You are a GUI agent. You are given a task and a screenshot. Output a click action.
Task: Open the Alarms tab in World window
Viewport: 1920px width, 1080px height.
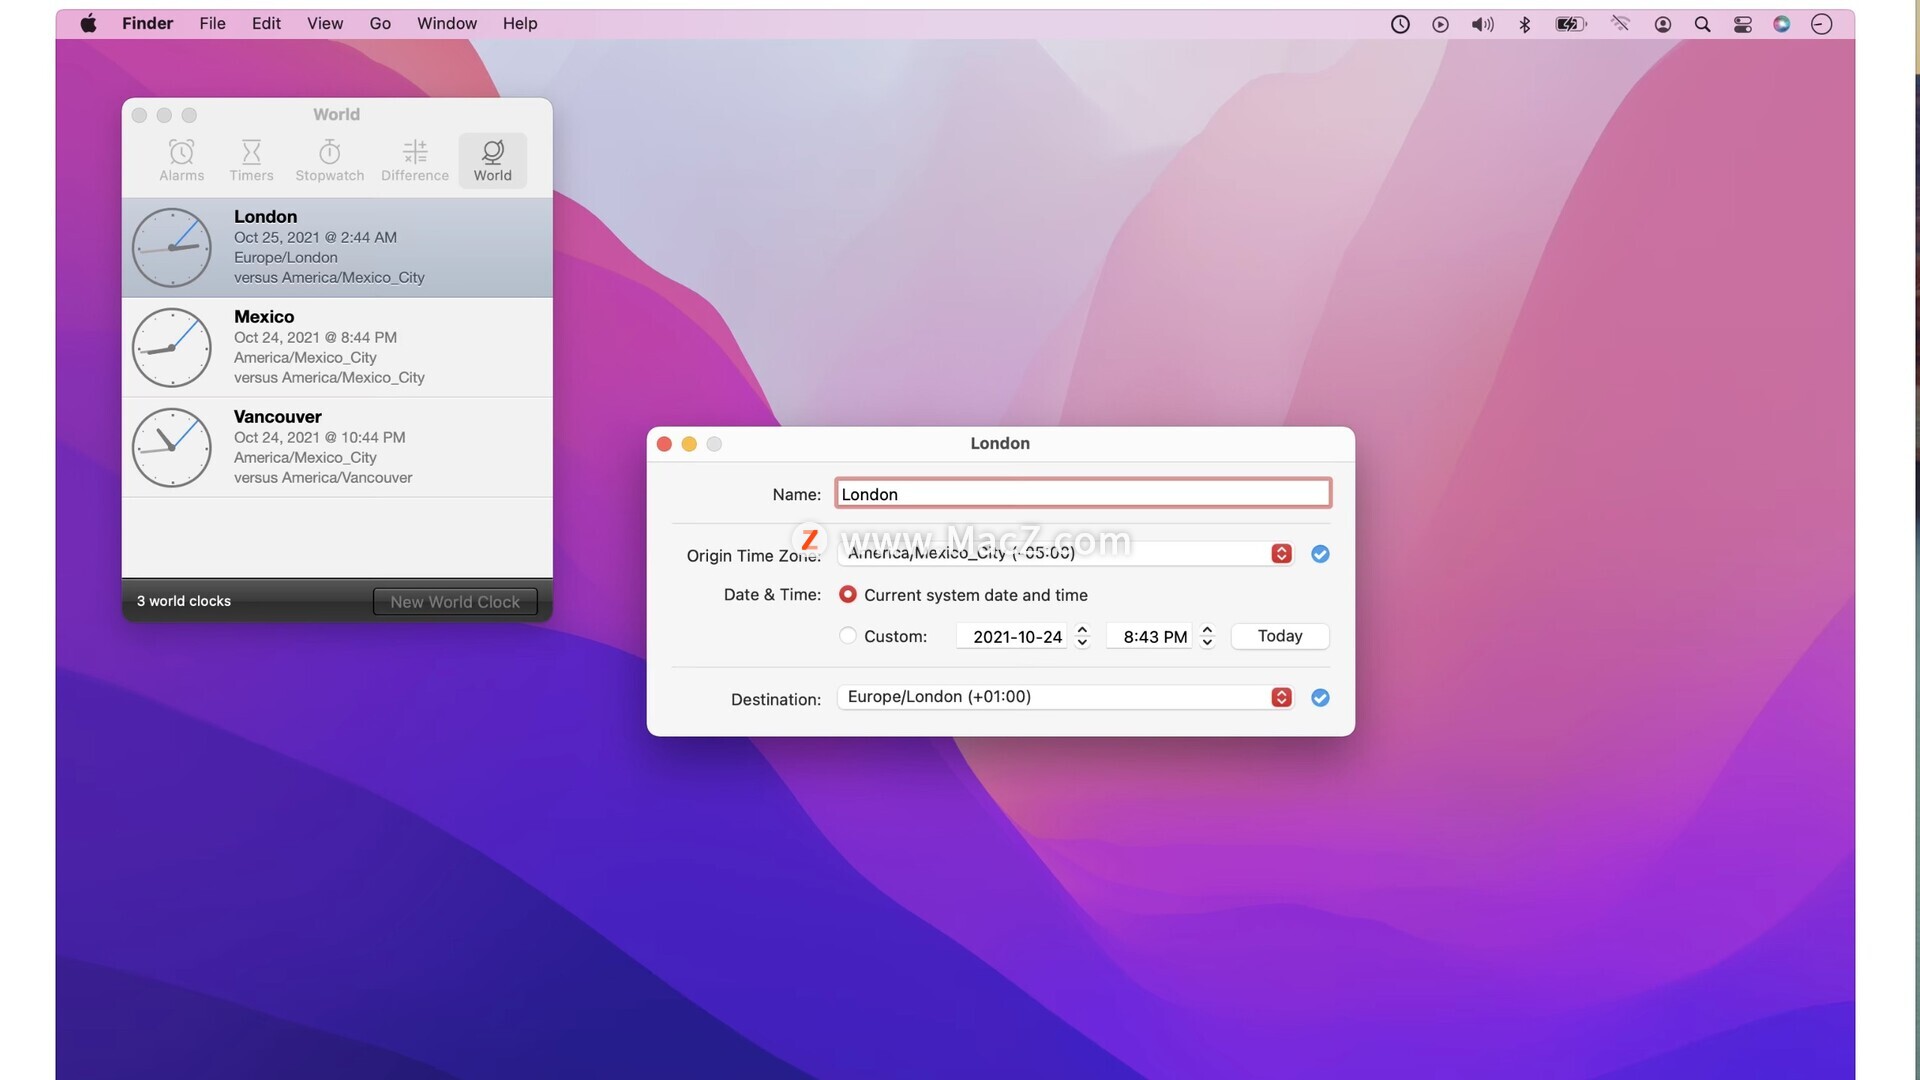pos(181,160)
